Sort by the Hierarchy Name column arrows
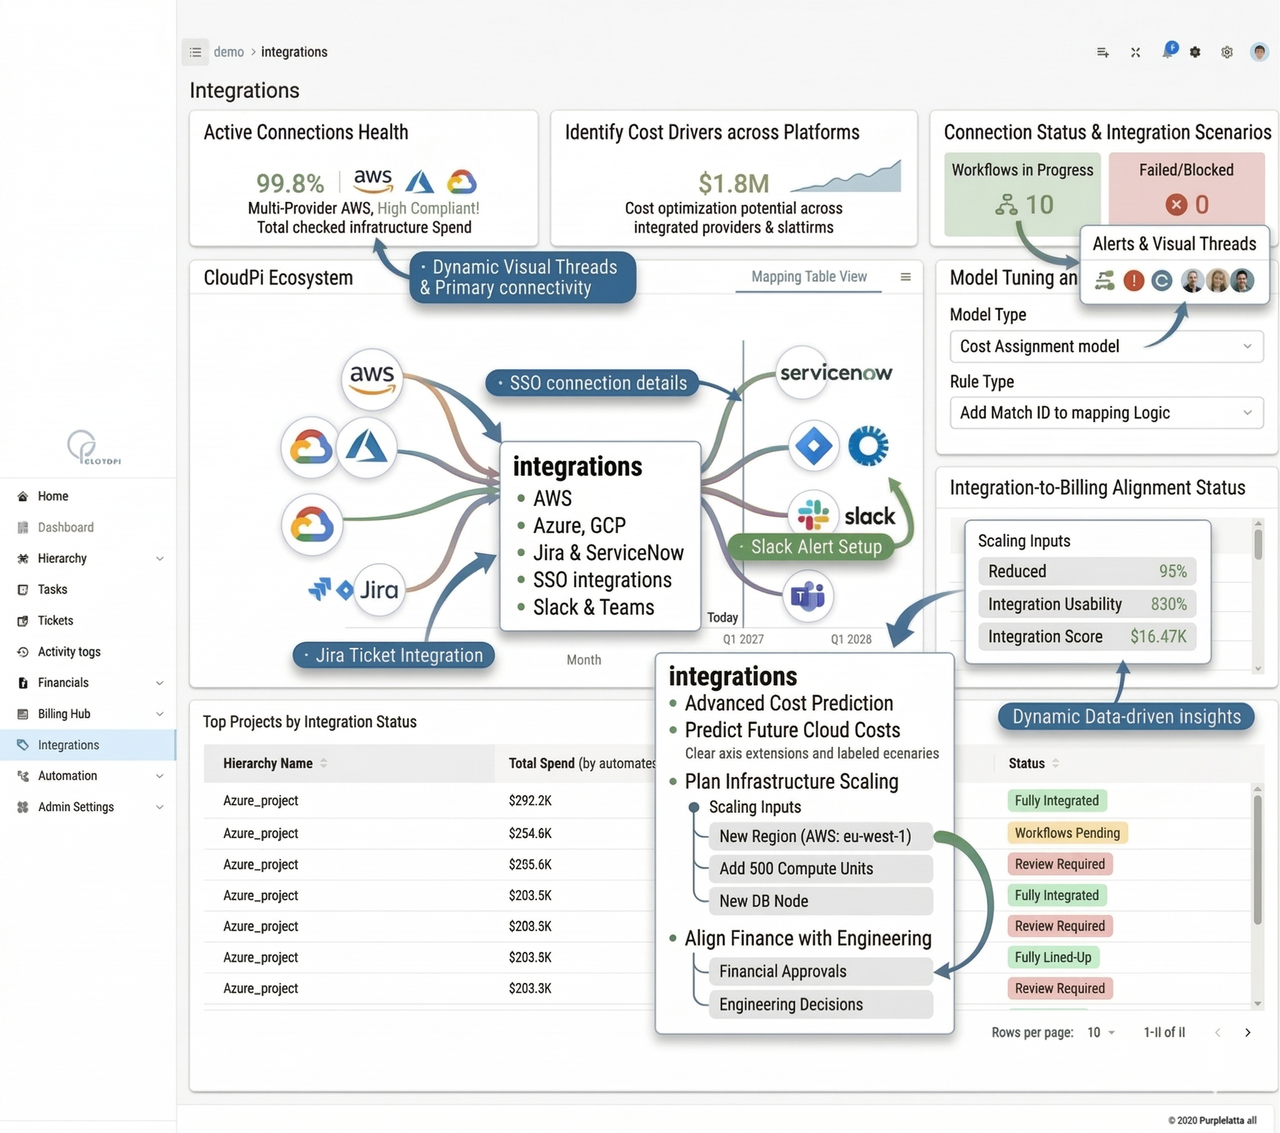Screen dimensions: 1280x1133 (x=323, y=763)
